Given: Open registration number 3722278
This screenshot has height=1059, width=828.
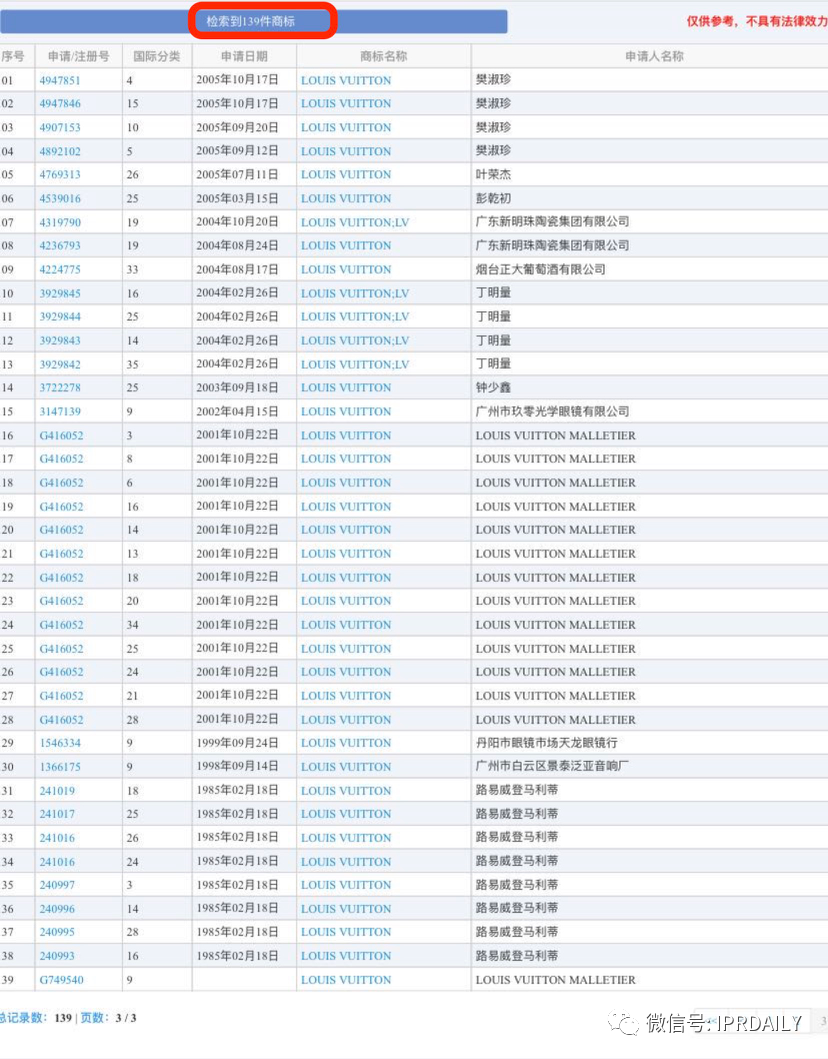Looking at the screenshot, I should [x=59, y=388].
